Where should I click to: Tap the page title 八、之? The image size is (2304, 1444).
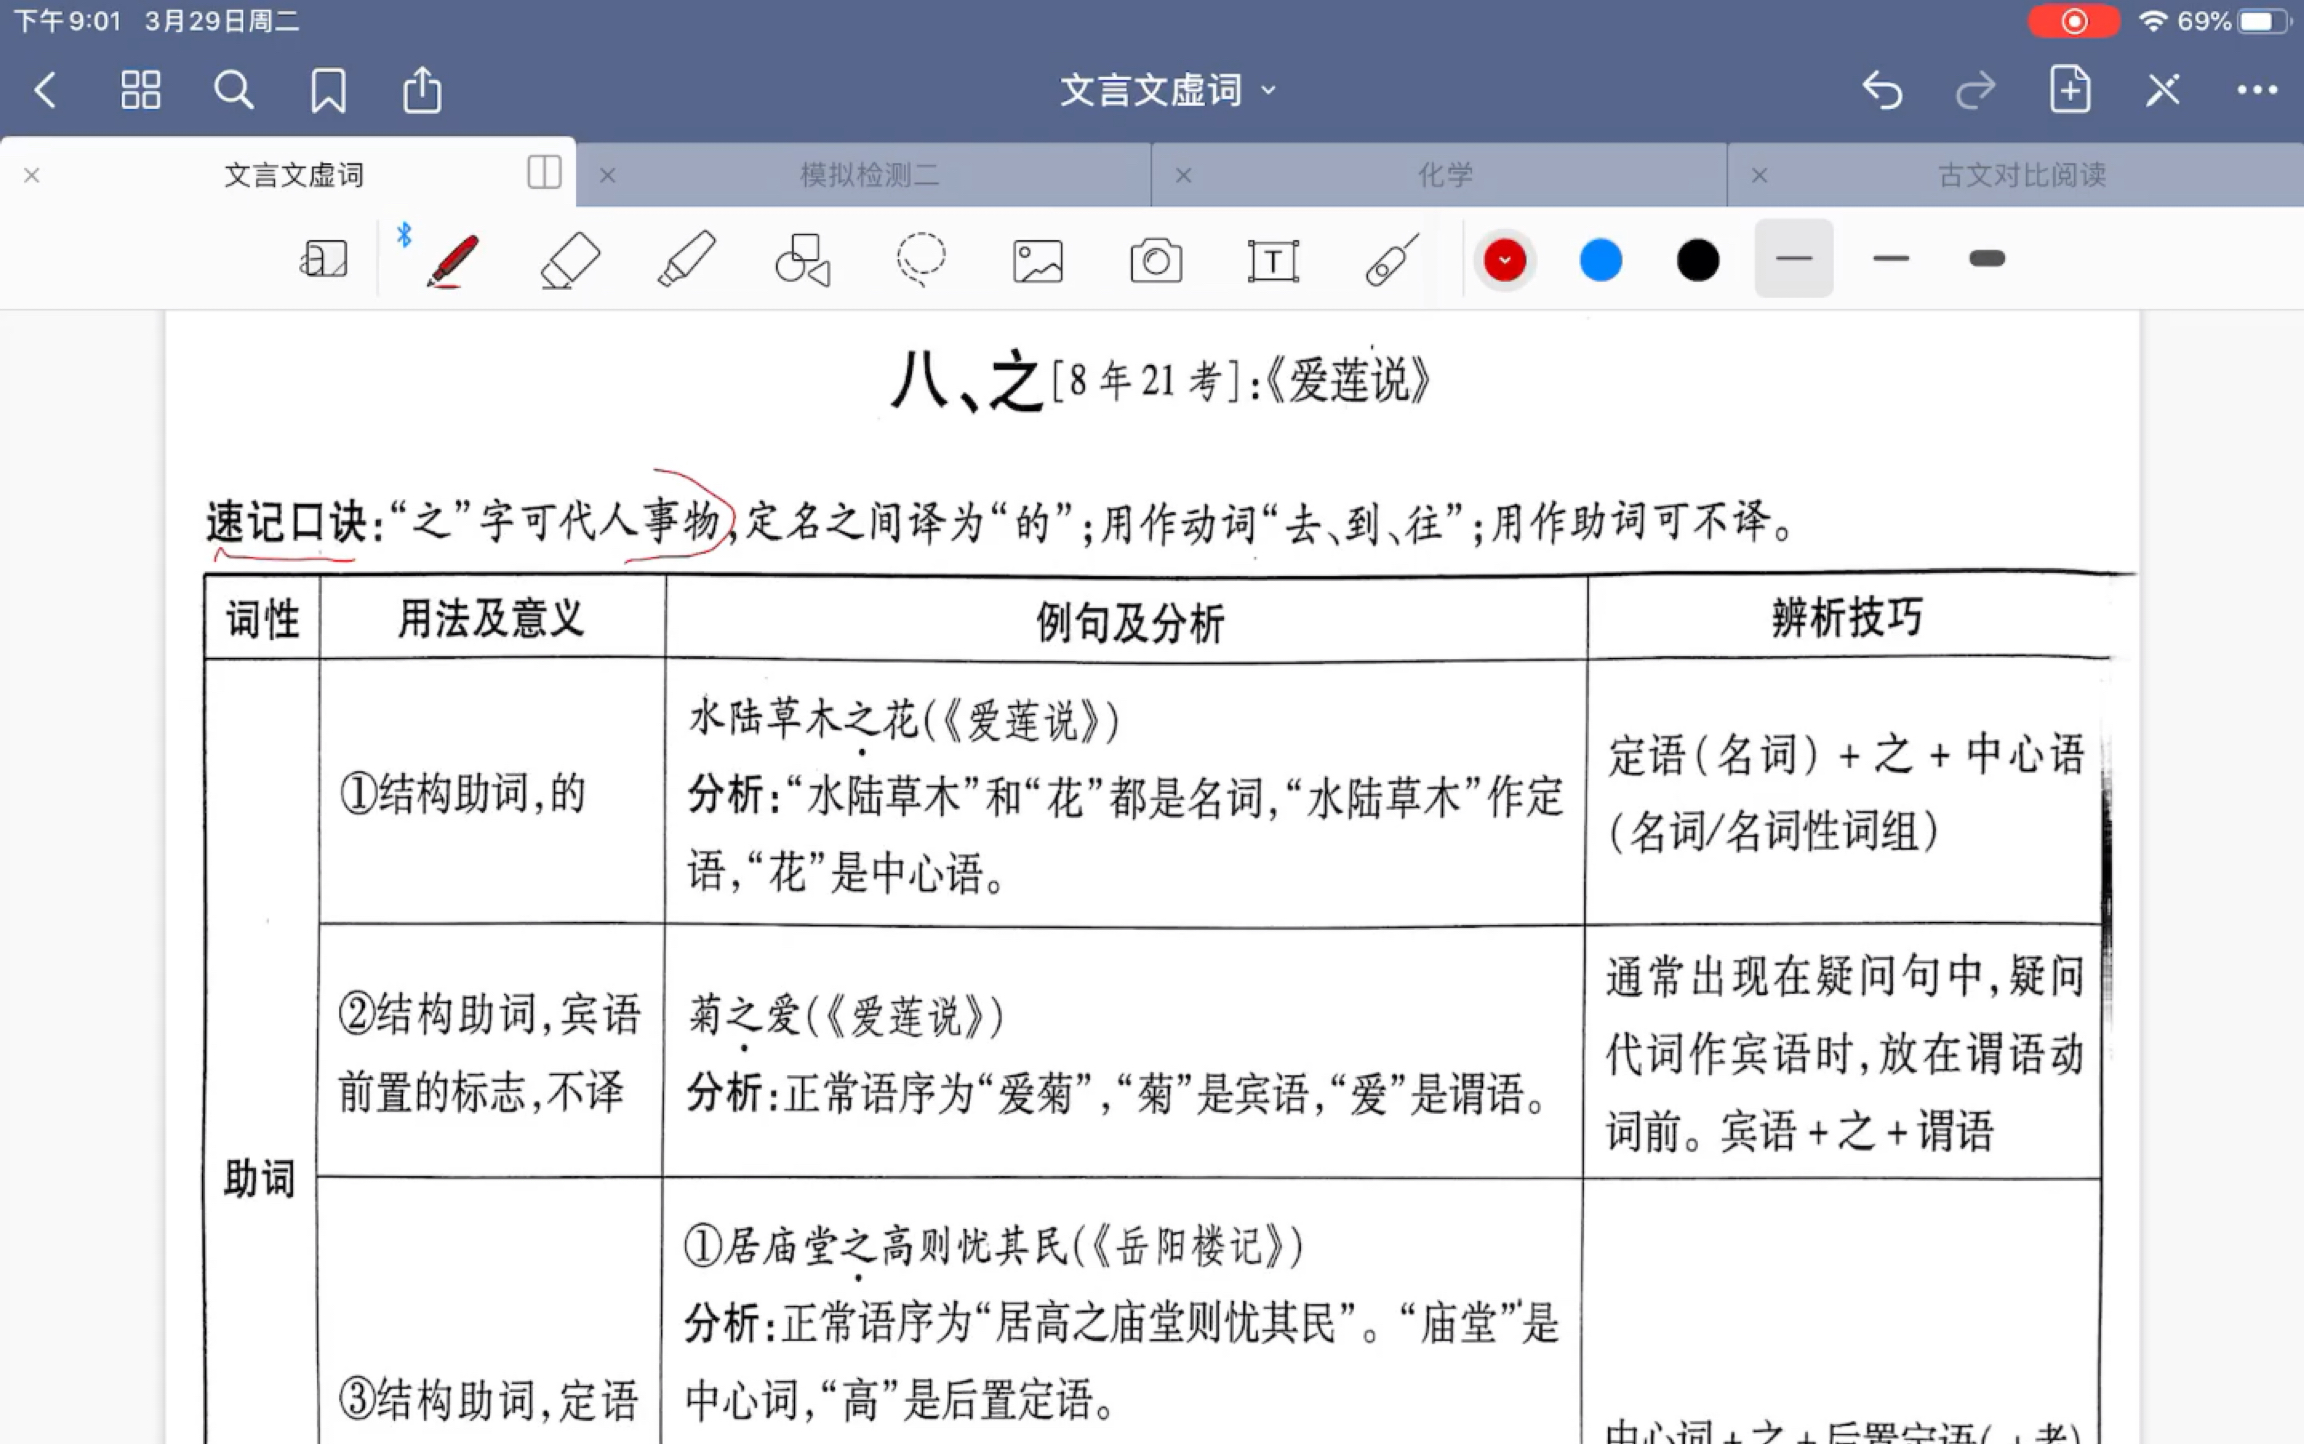point(968,381)
